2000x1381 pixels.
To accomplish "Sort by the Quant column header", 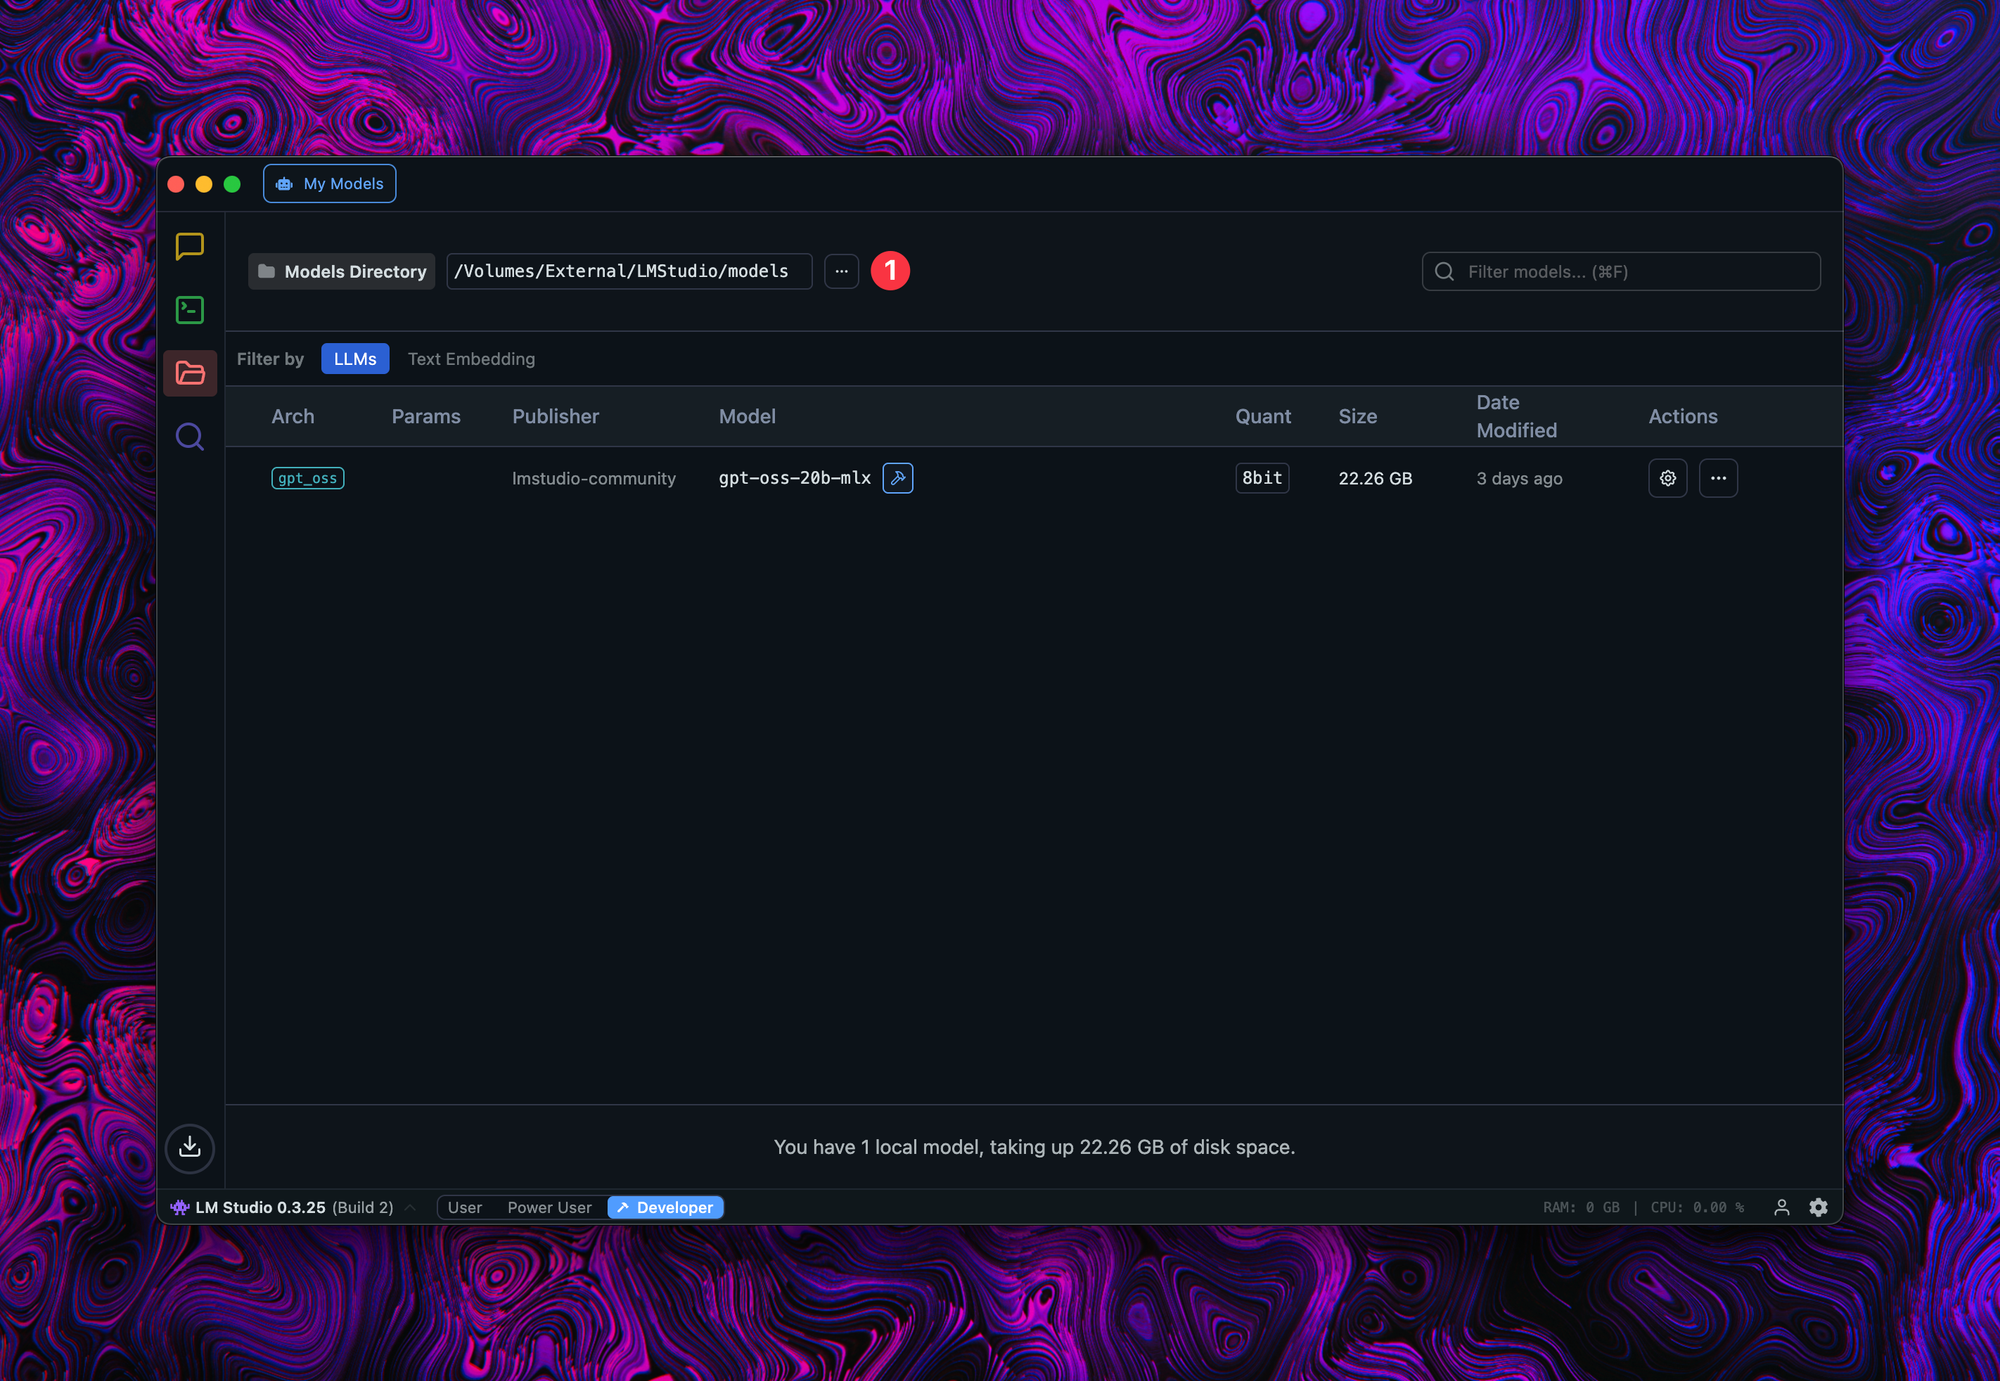I will [1263, 416].
